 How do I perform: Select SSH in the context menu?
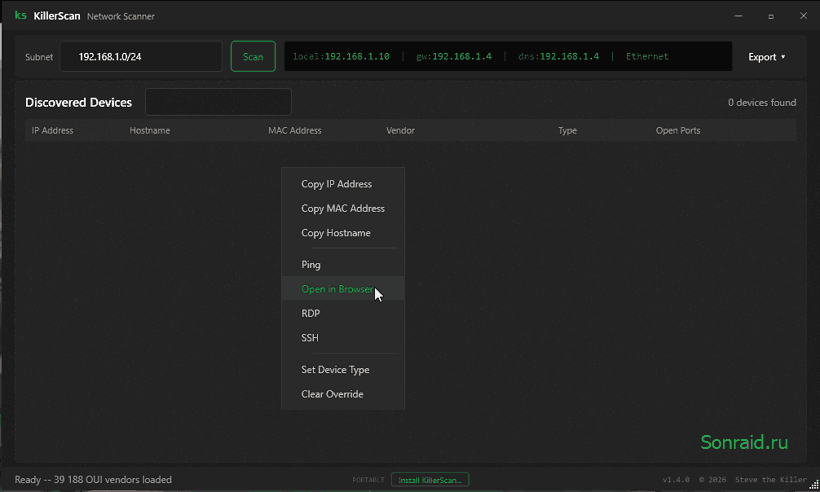point(343,338)
